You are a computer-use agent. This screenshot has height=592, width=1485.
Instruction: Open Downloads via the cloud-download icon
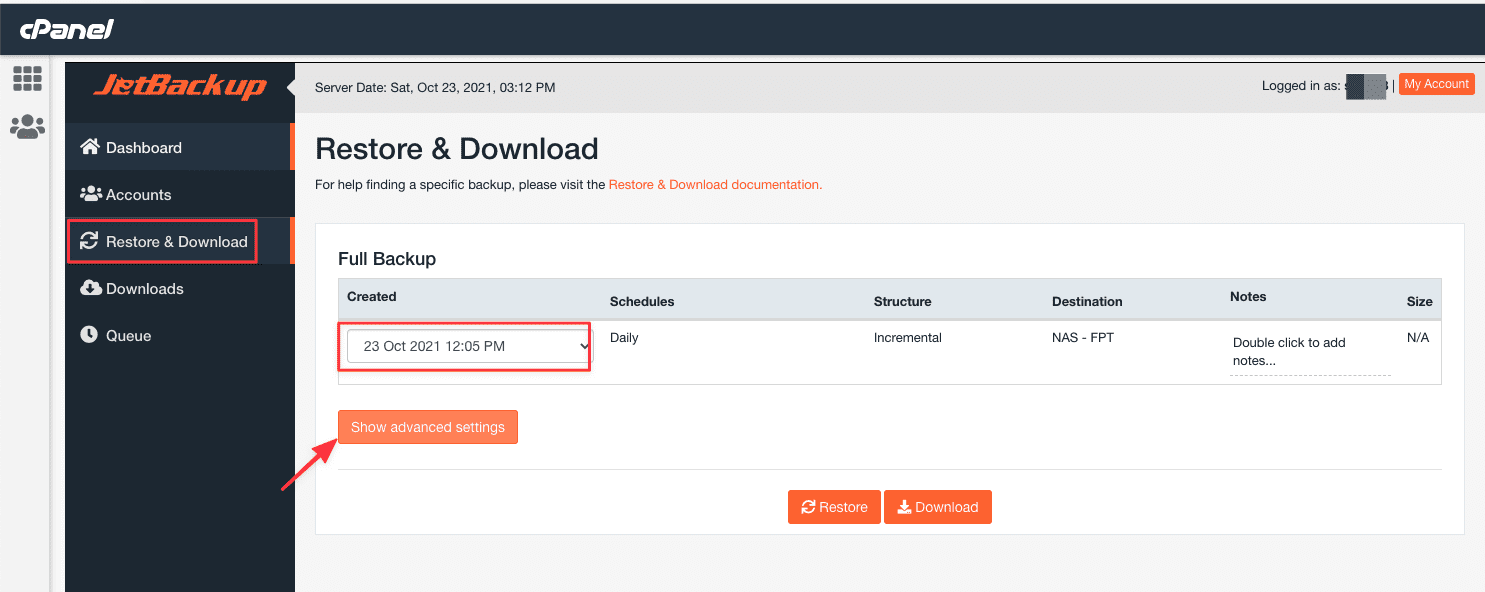pyautogui.click(x=91, y=288)
